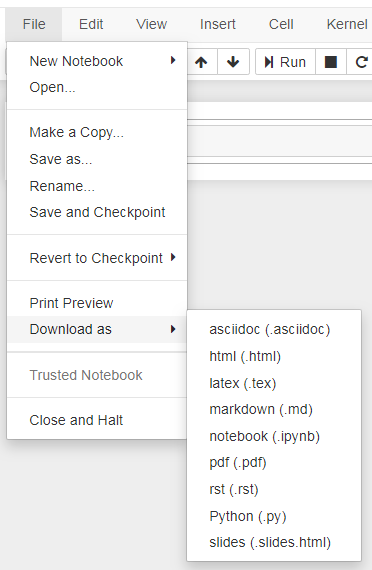The image size is (372, 570).
Task: Click the move cell down arrow icon
Action: tap(233, 62)
